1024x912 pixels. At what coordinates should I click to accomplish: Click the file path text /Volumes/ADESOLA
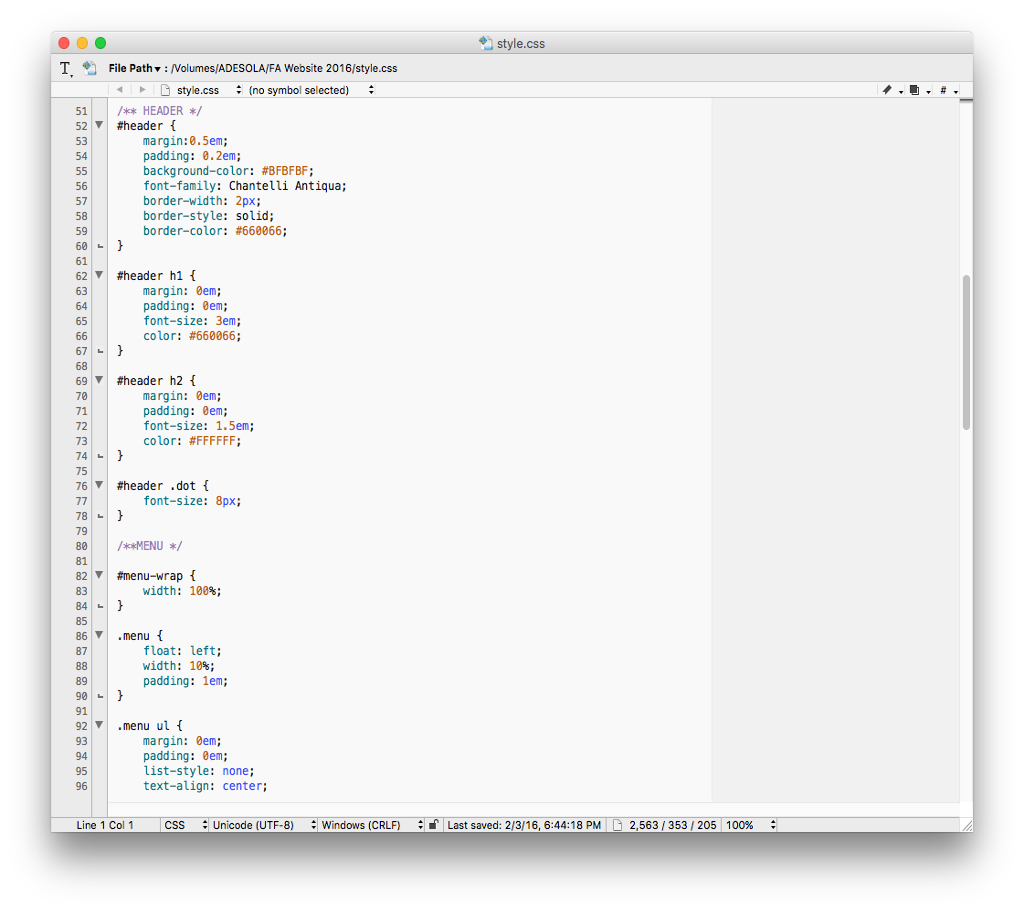(284, 68)
